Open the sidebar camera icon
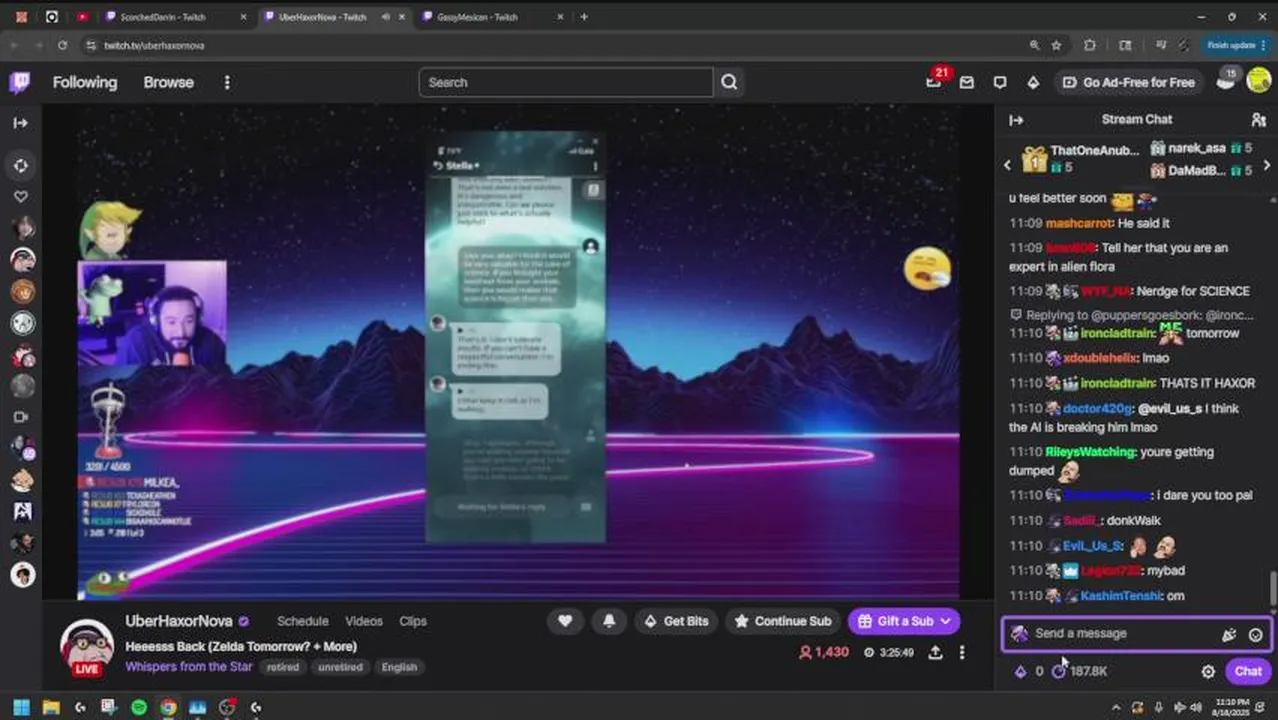The image size is (1278, 720). coord(21,417)
